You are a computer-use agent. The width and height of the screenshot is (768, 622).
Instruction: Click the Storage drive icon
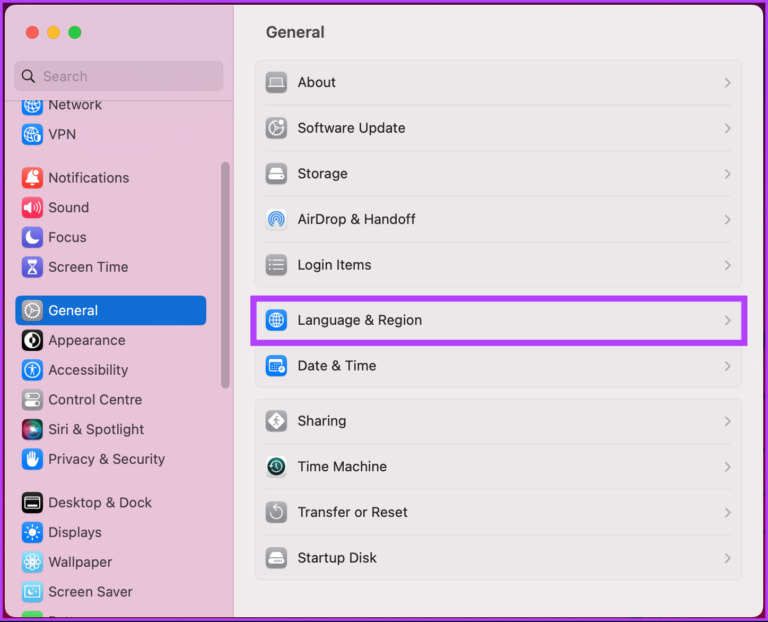click(x=276, y=174)
